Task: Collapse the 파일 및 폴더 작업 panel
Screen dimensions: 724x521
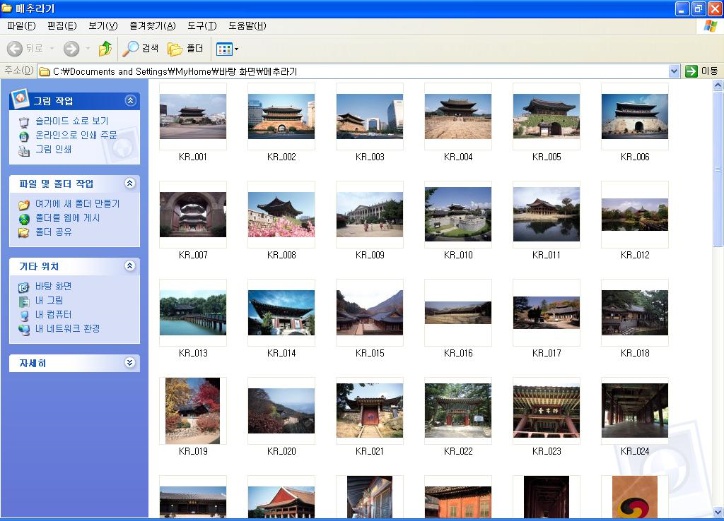Action: point(130,184)
